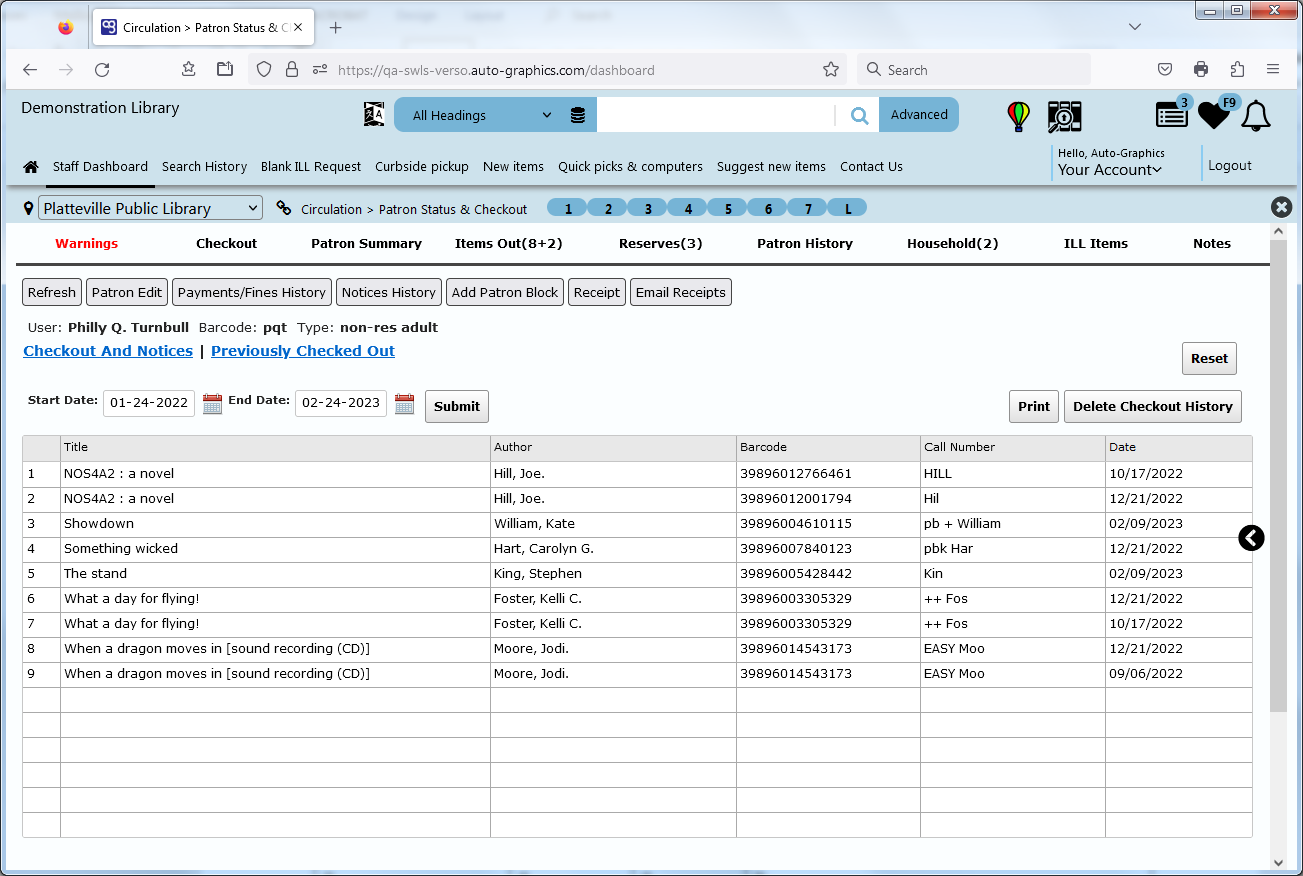Open Patron Summary tab
The width and height of the screenshot is (1303, 876).
click(366, 243)
